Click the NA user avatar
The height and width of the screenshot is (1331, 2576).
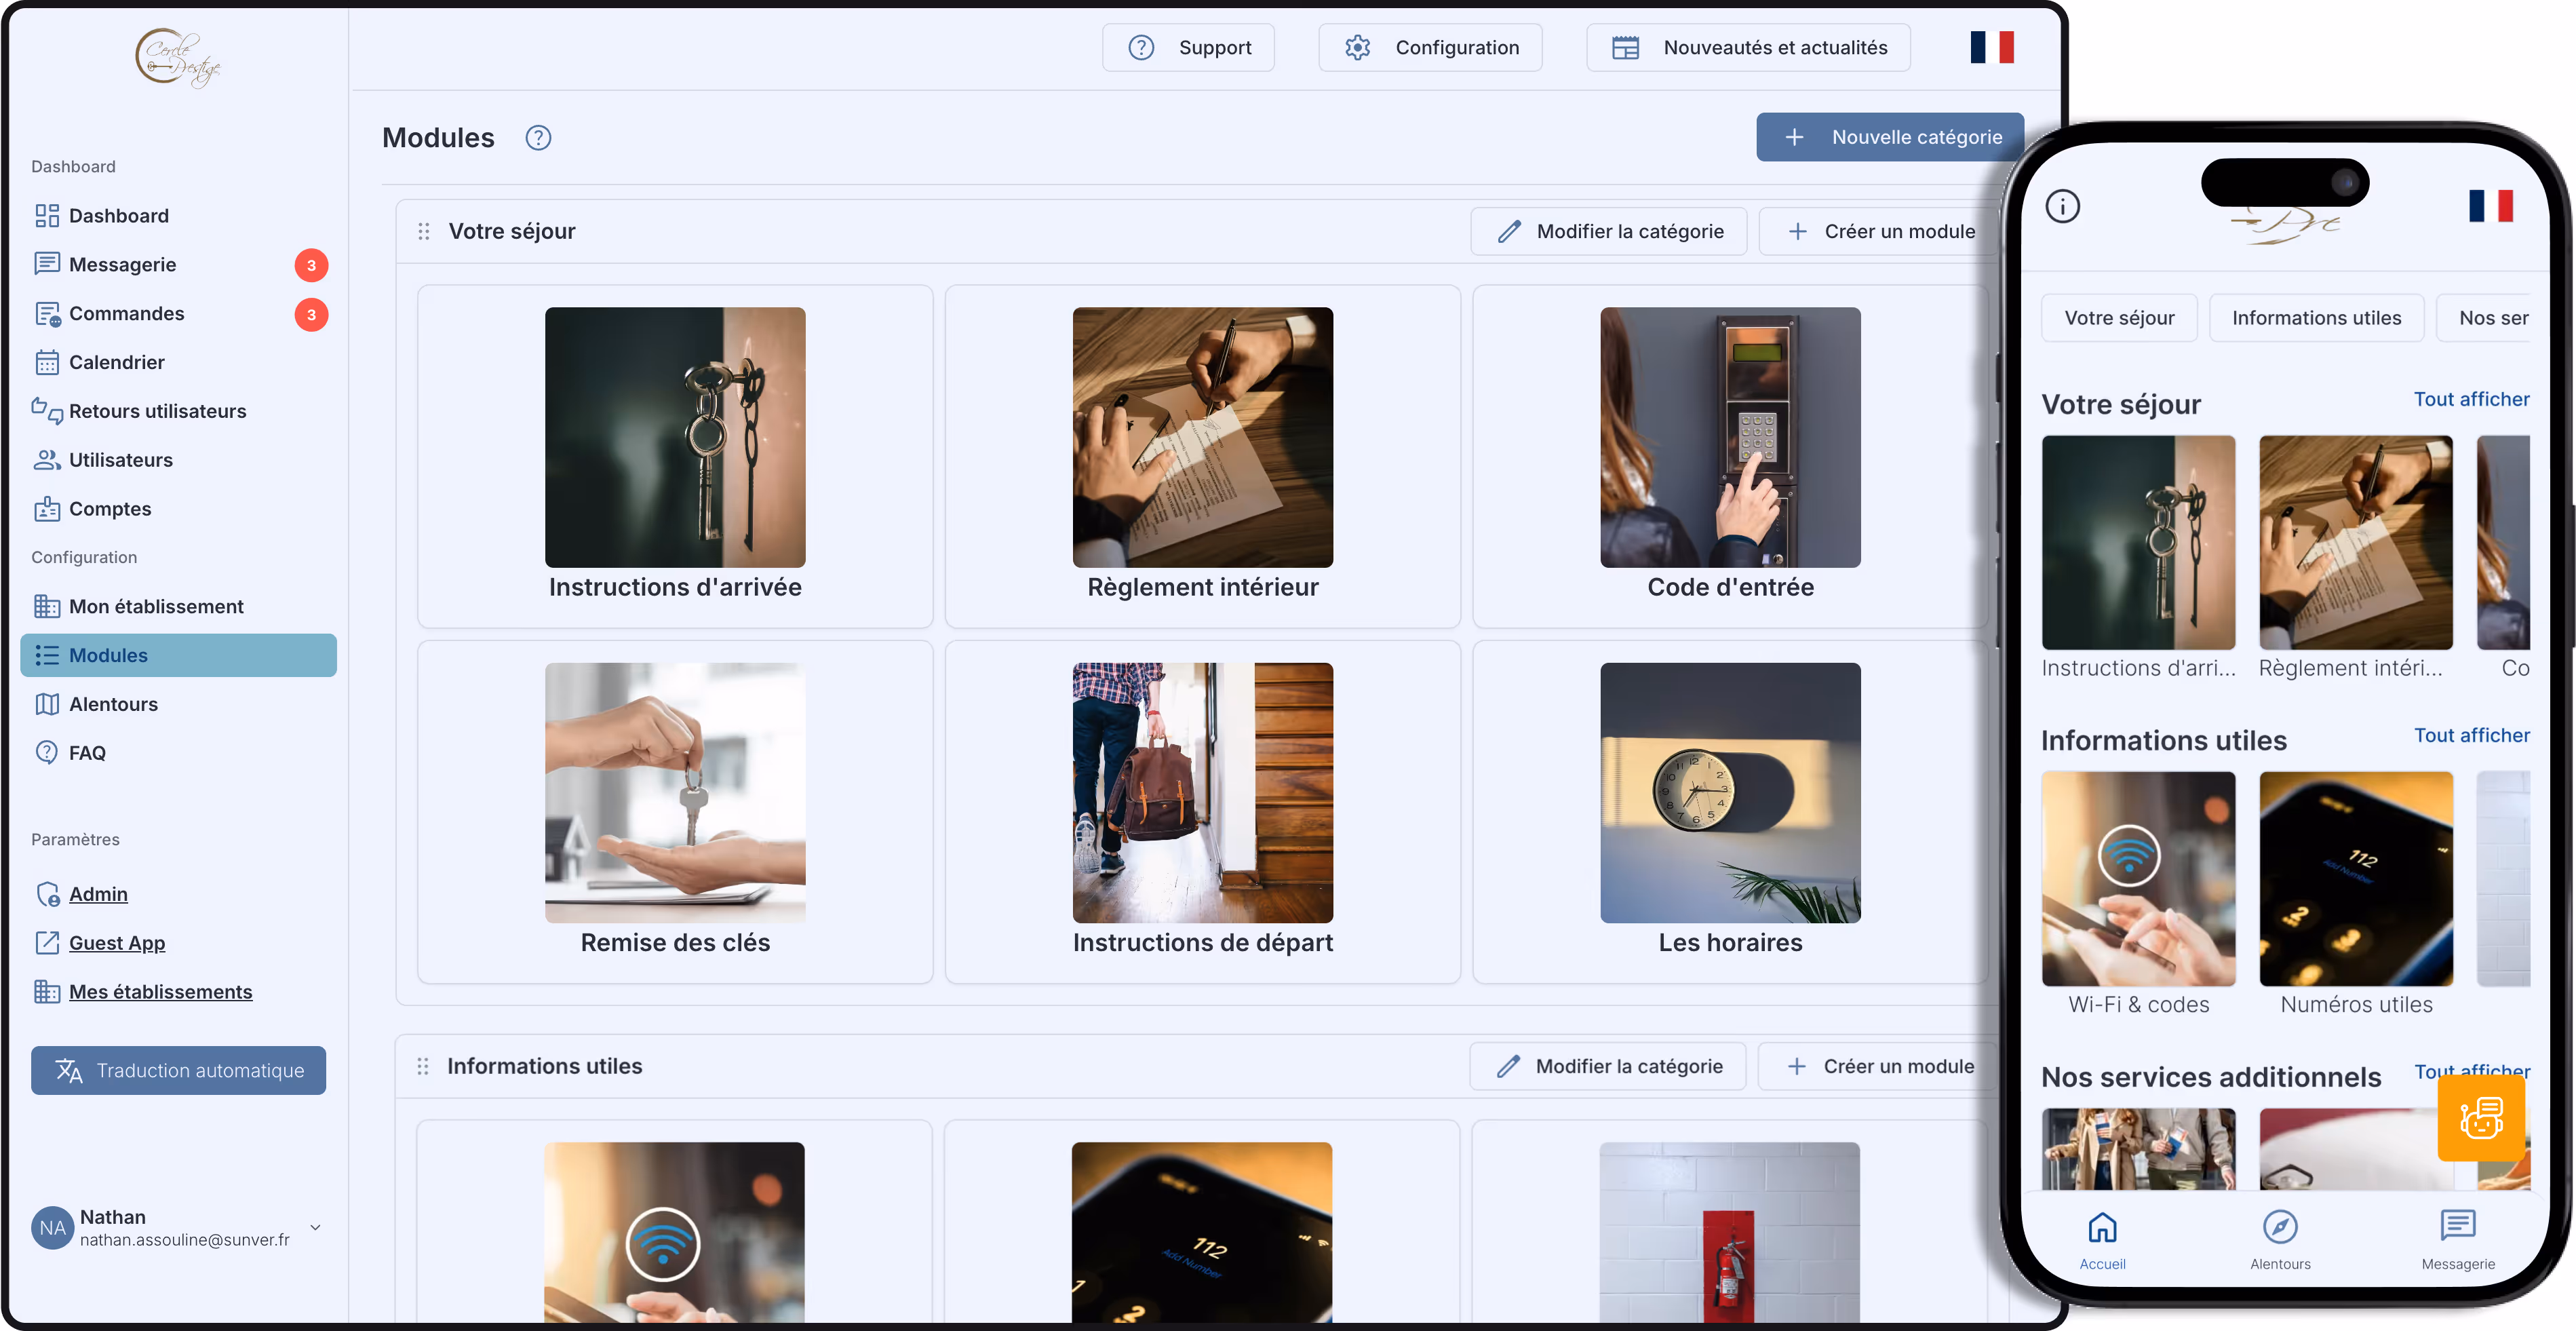click(52, 1228)
